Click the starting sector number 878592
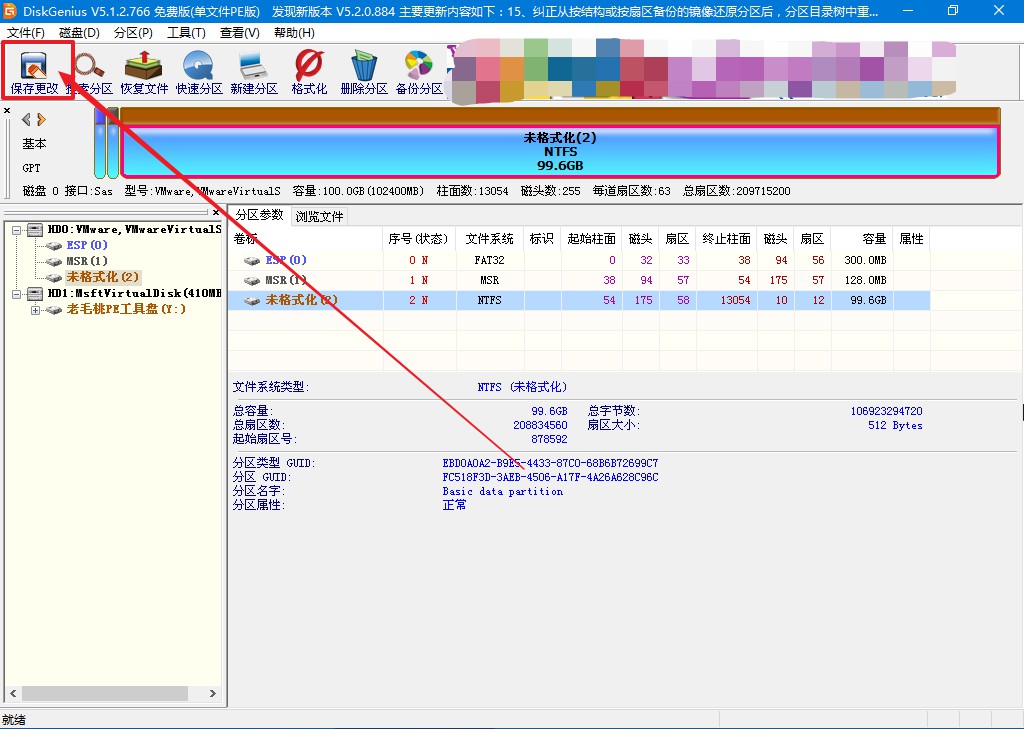Screen dimensions: 1024x729 pos(549,439)
